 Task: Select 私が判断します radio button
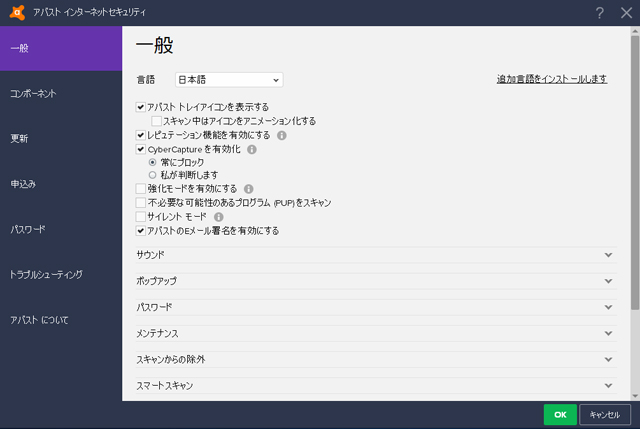153,175
